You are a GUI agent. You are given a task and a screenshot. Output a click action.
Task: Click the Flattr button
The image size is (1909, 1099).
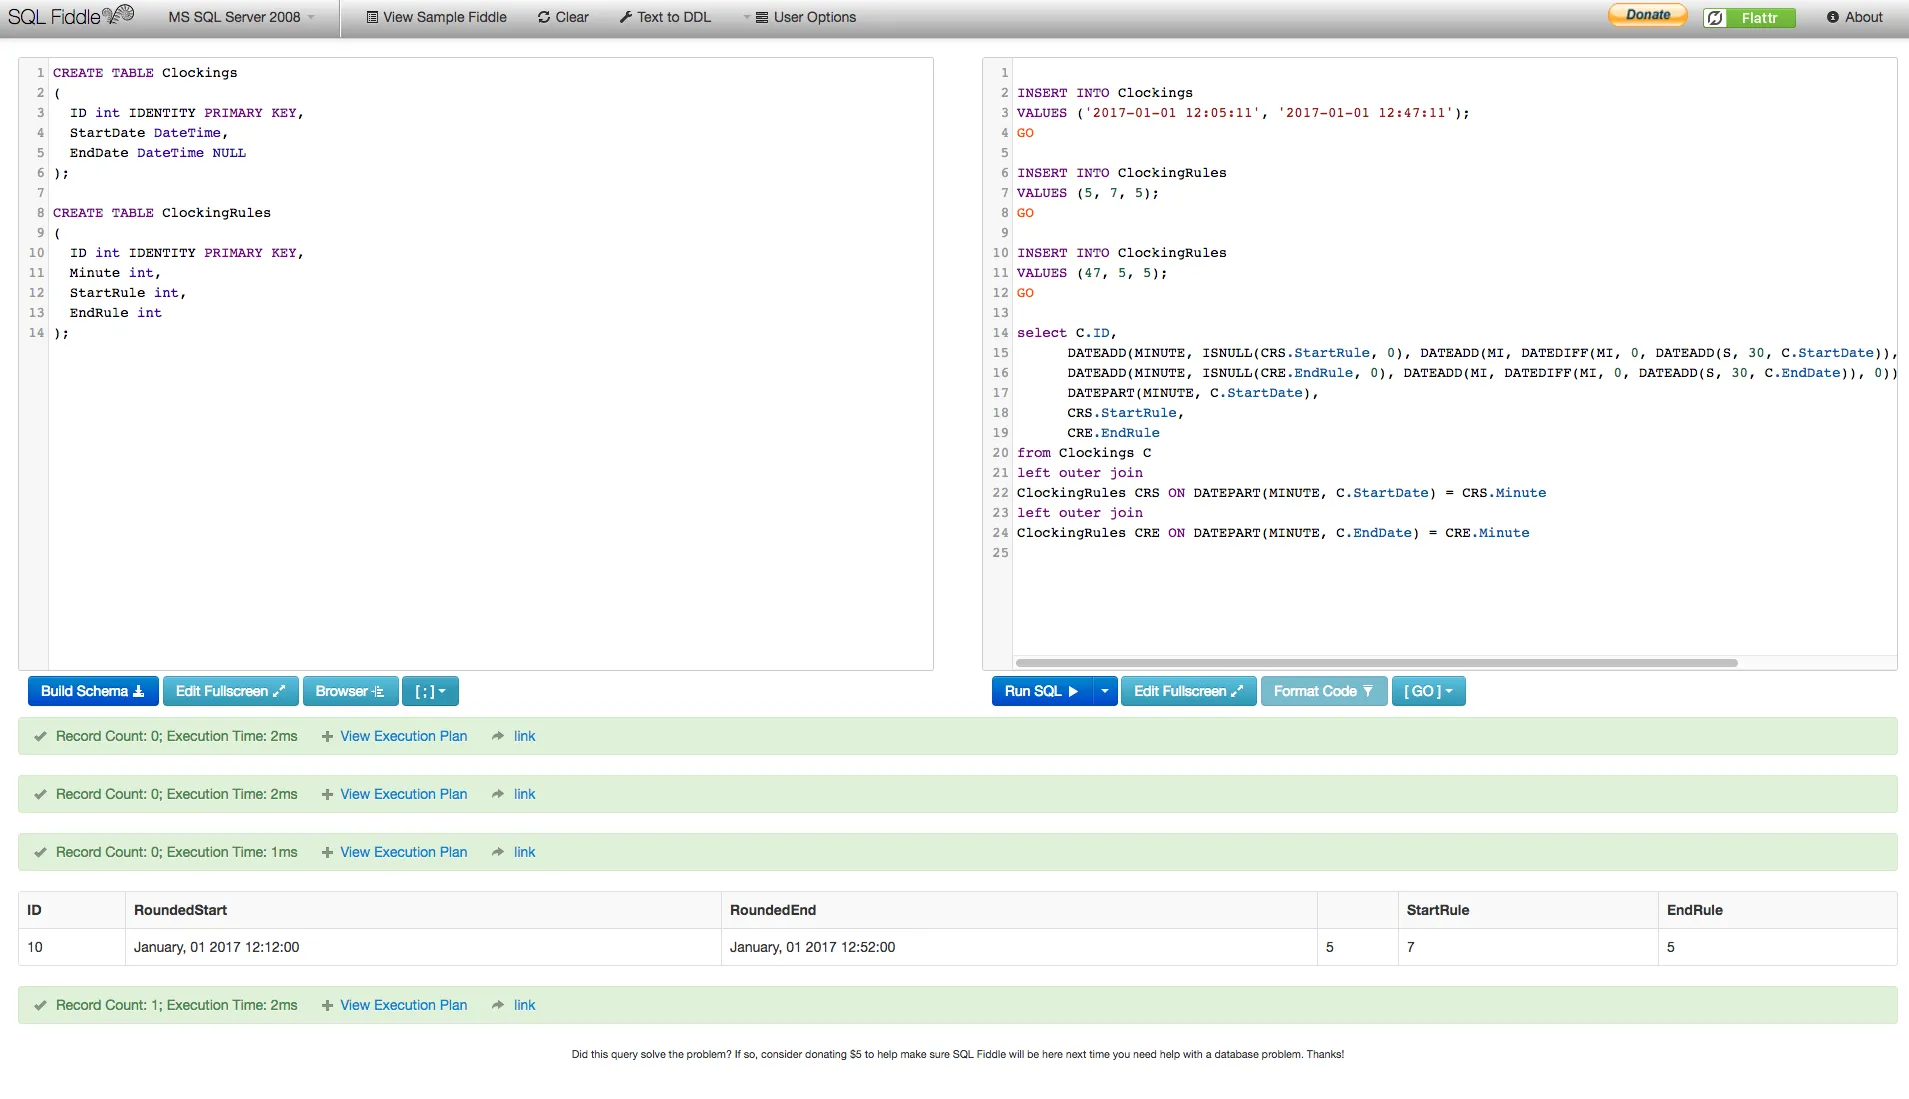[x=1749, y=18]
